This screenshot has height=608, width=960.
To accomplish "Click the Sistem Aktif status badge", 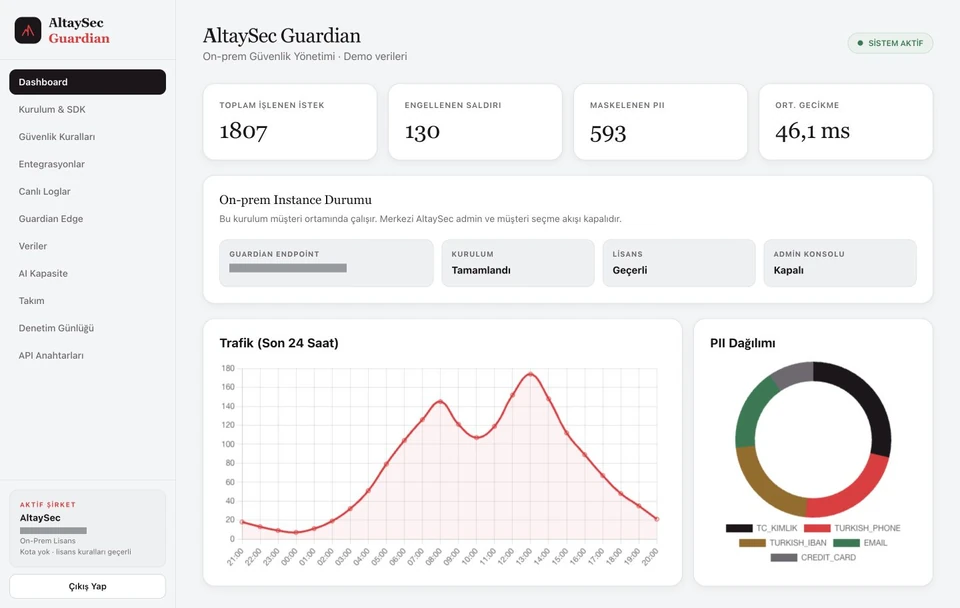I will pos(890,43).
